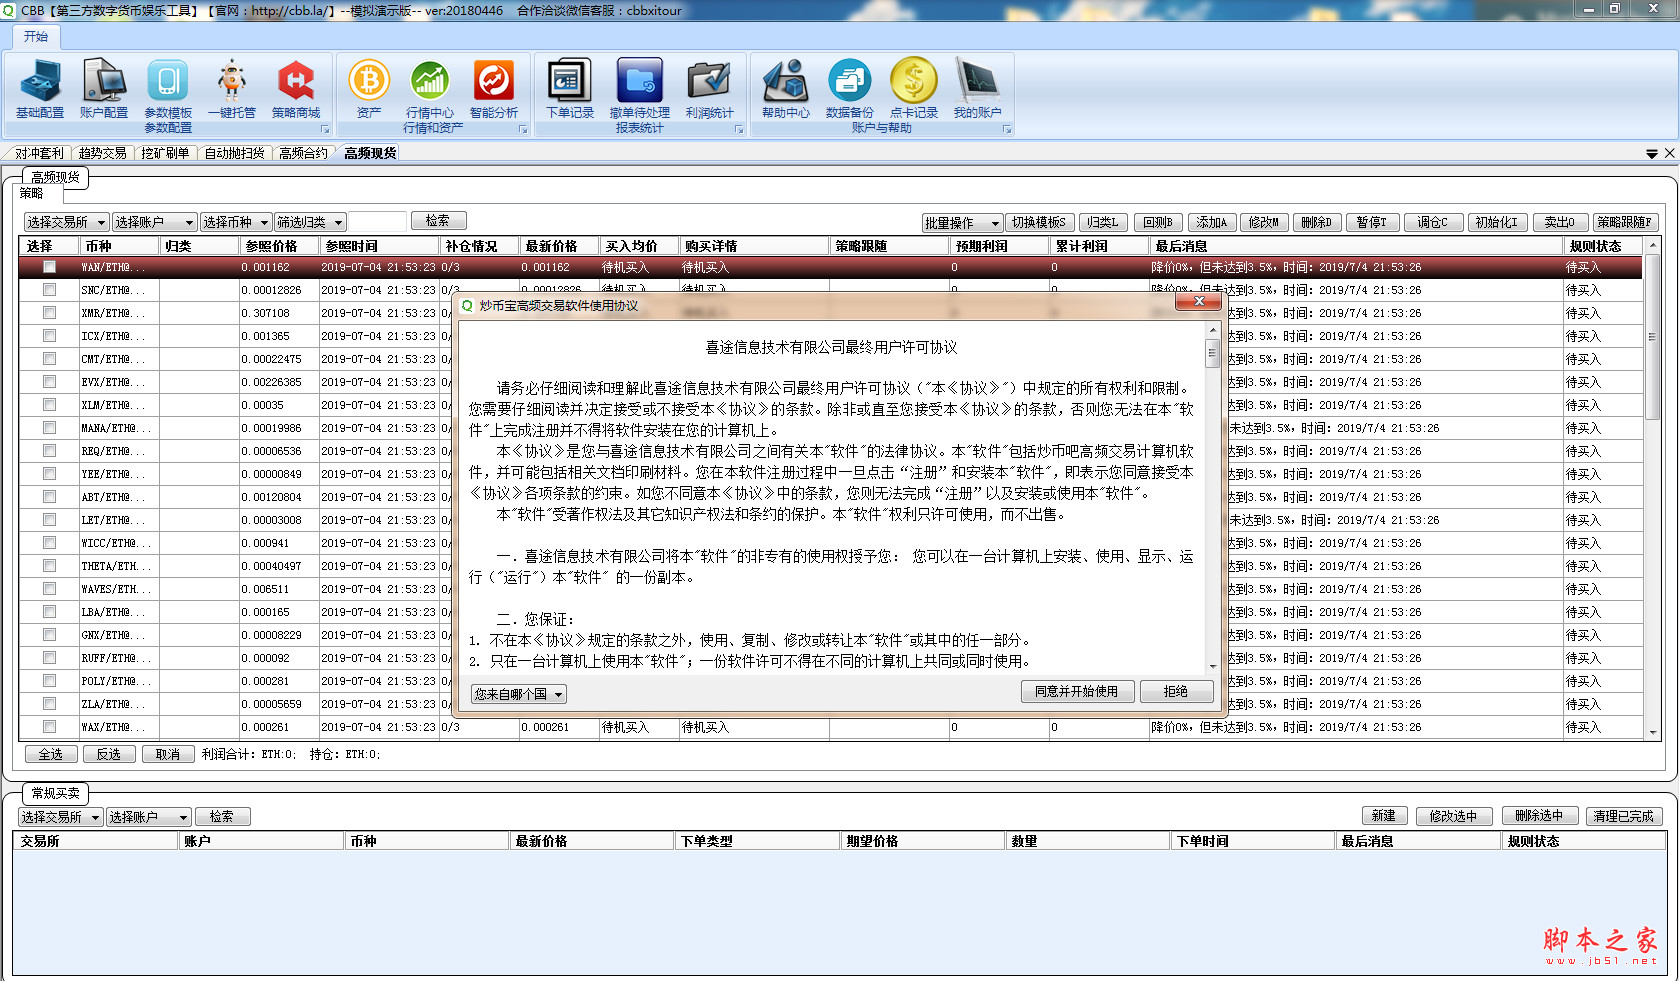Switch to the 趋势交易 tab
1680x981 pixels.
coord(102,153)
